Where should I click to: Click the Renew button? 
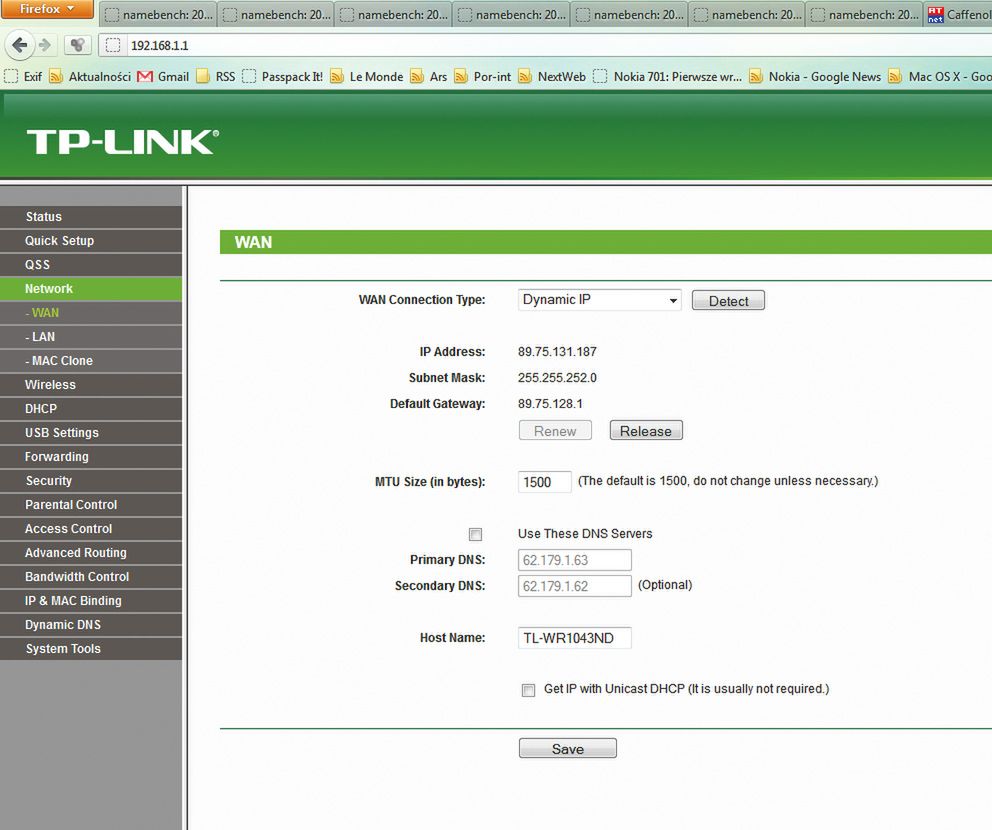555,431
